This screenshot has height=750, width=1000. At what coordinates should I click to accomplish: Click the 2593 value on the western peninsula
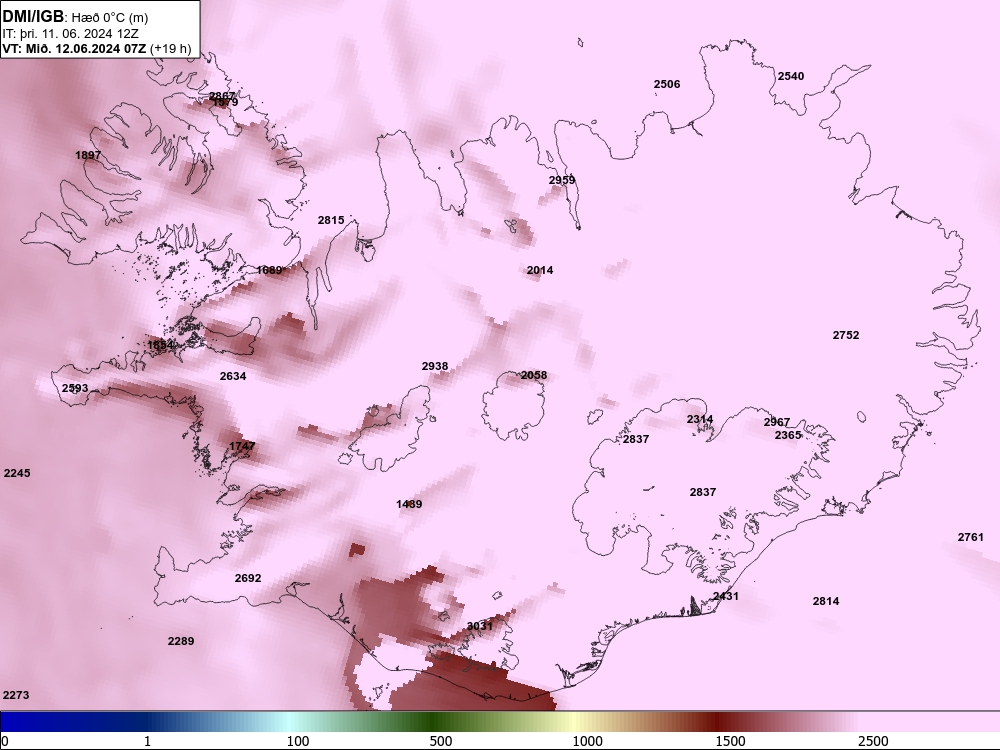click(x=75, y=388)
